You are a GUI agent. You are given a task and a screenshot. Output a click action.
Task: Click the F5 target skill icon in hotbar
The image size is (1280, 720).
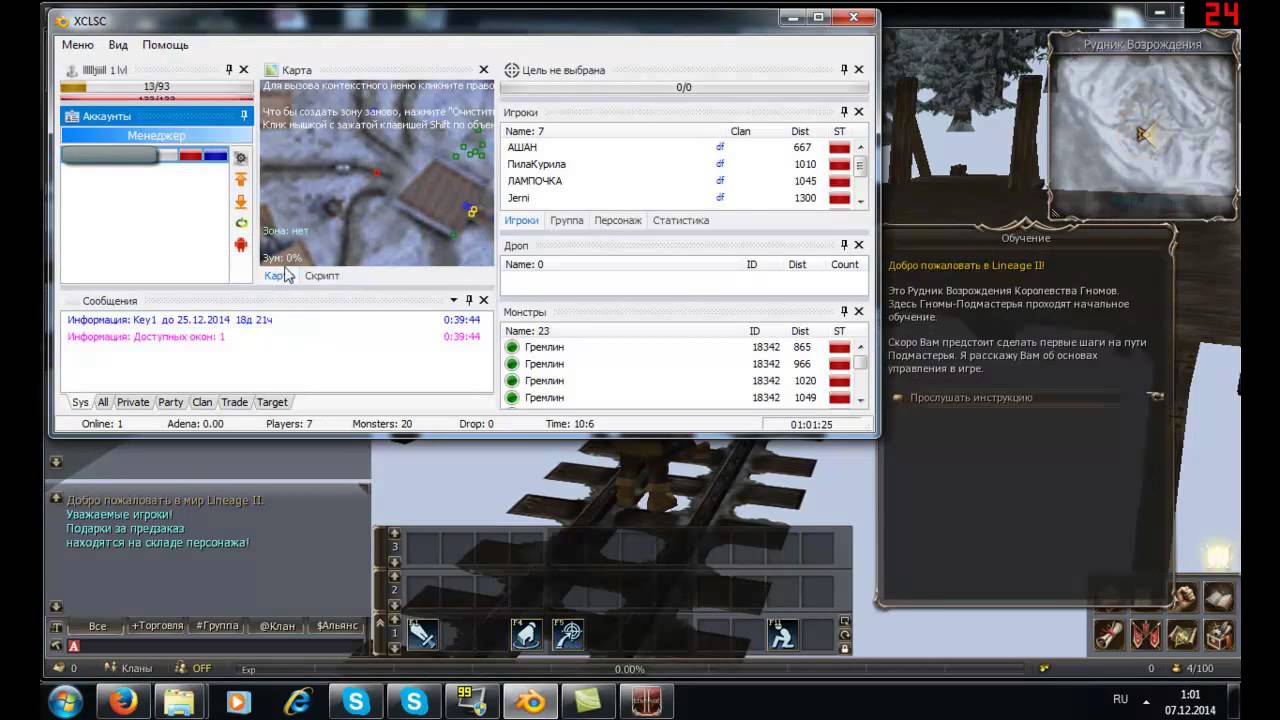point(569,634)
